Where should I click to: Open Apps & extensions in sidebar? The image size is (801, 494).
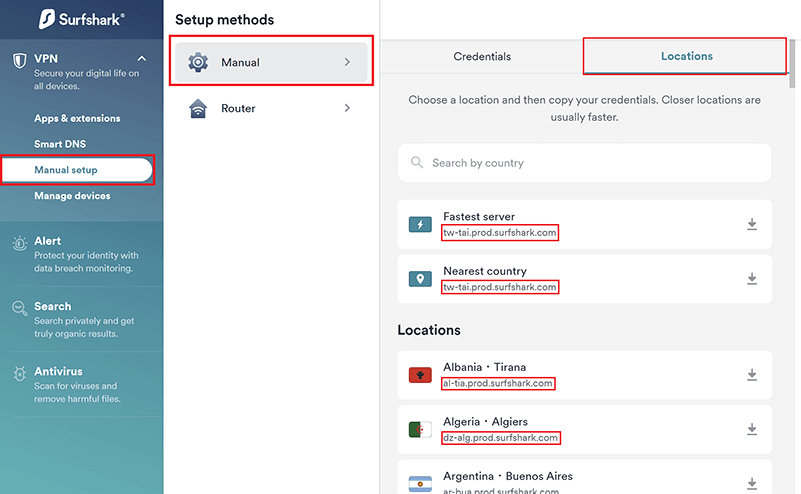coord(77,118)
